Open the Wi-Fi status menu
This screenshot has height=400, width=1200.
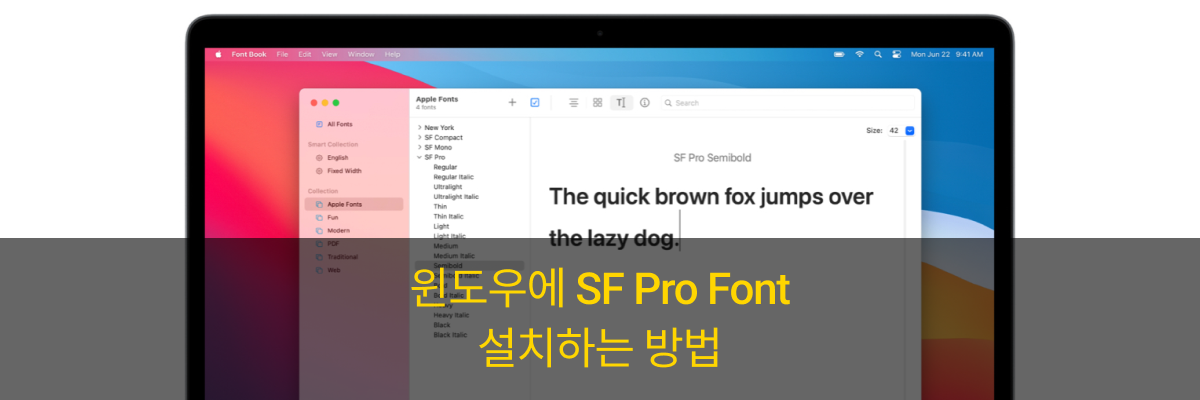point(859,54)
